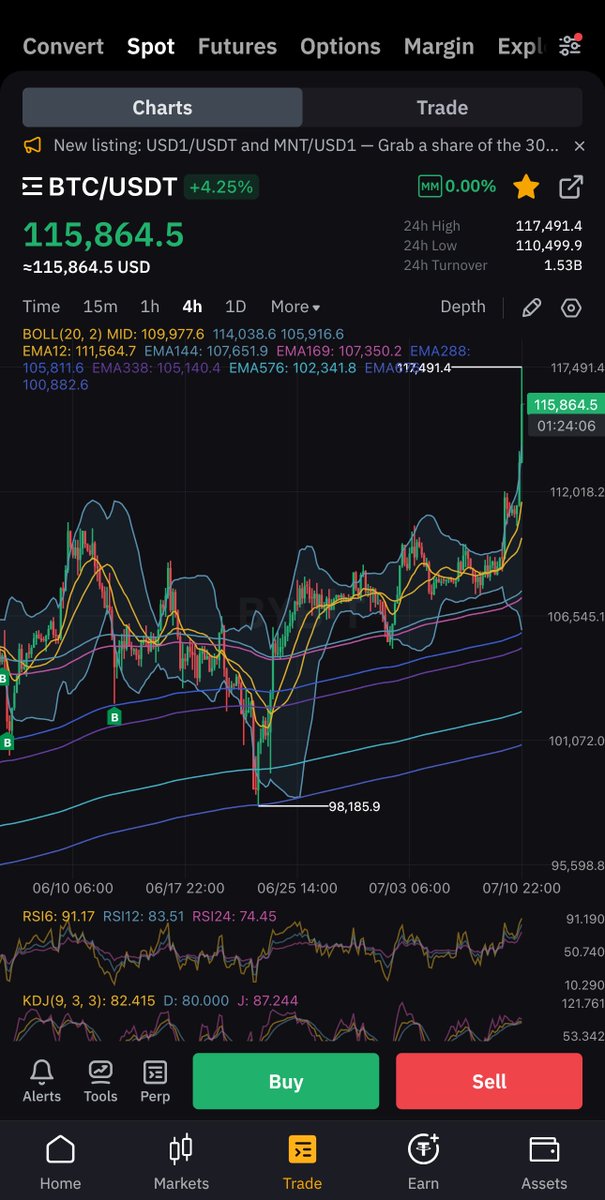Screen dimensions: 605x1200
Task: Open the chart indicator settings hexagon icon
Action: (571, 307)
